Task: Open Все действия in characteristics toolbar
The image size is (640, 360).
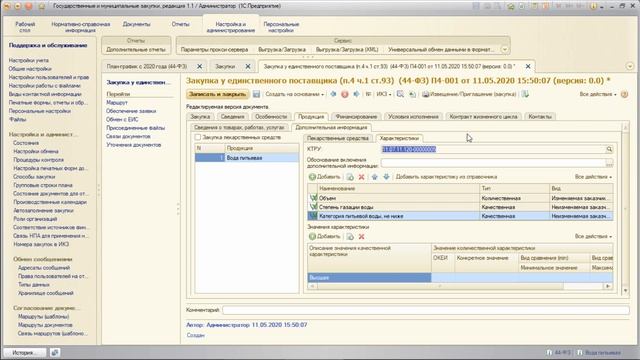Action: click(x=593, y=177)
